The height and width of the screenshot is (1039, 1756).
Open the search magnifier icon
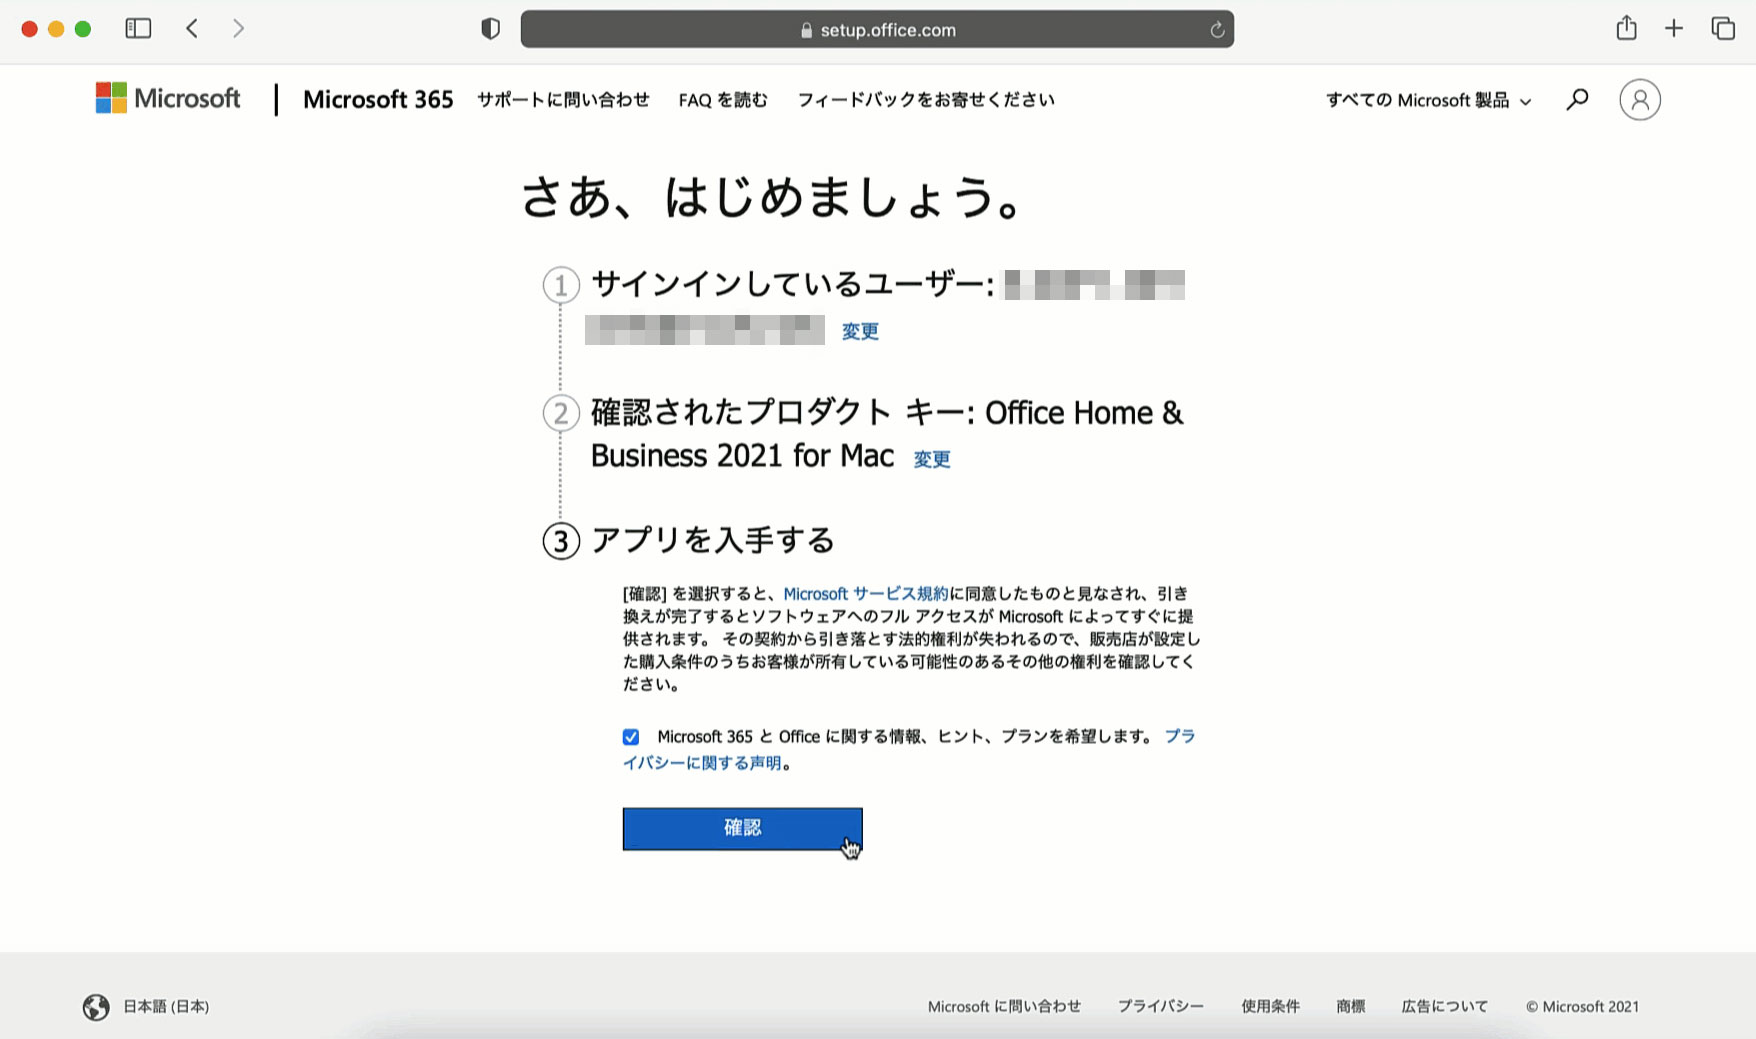click(1577, 99)
